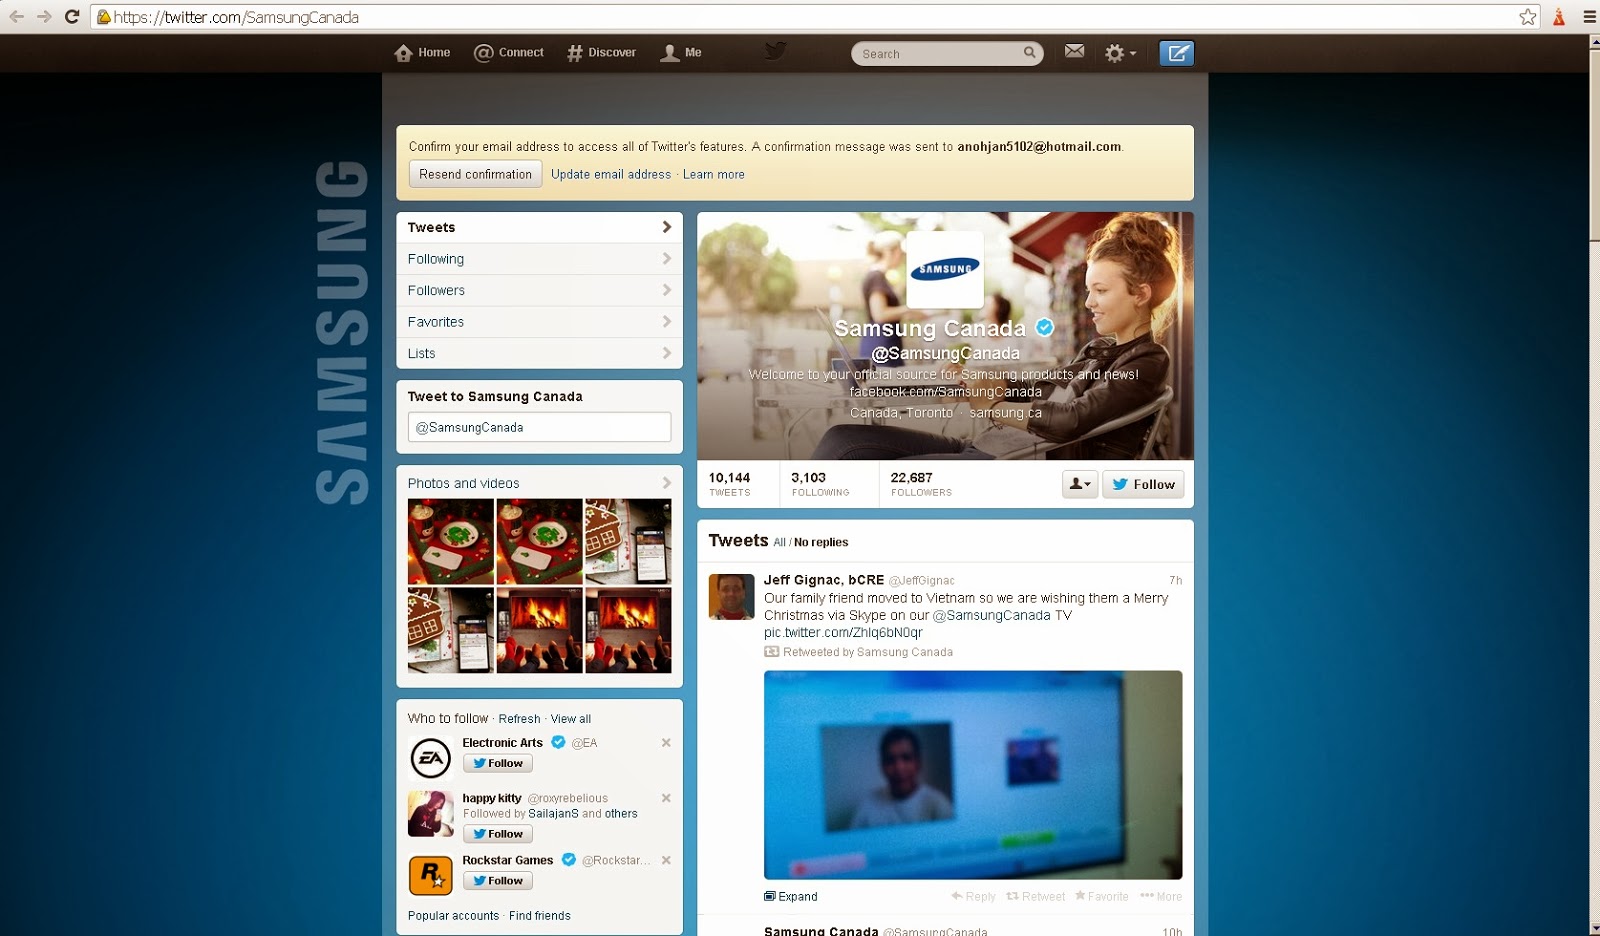Expand the Followers list chevron
Image resolution: width=1600 pixels, height=936 pixels.
point(667,290)
